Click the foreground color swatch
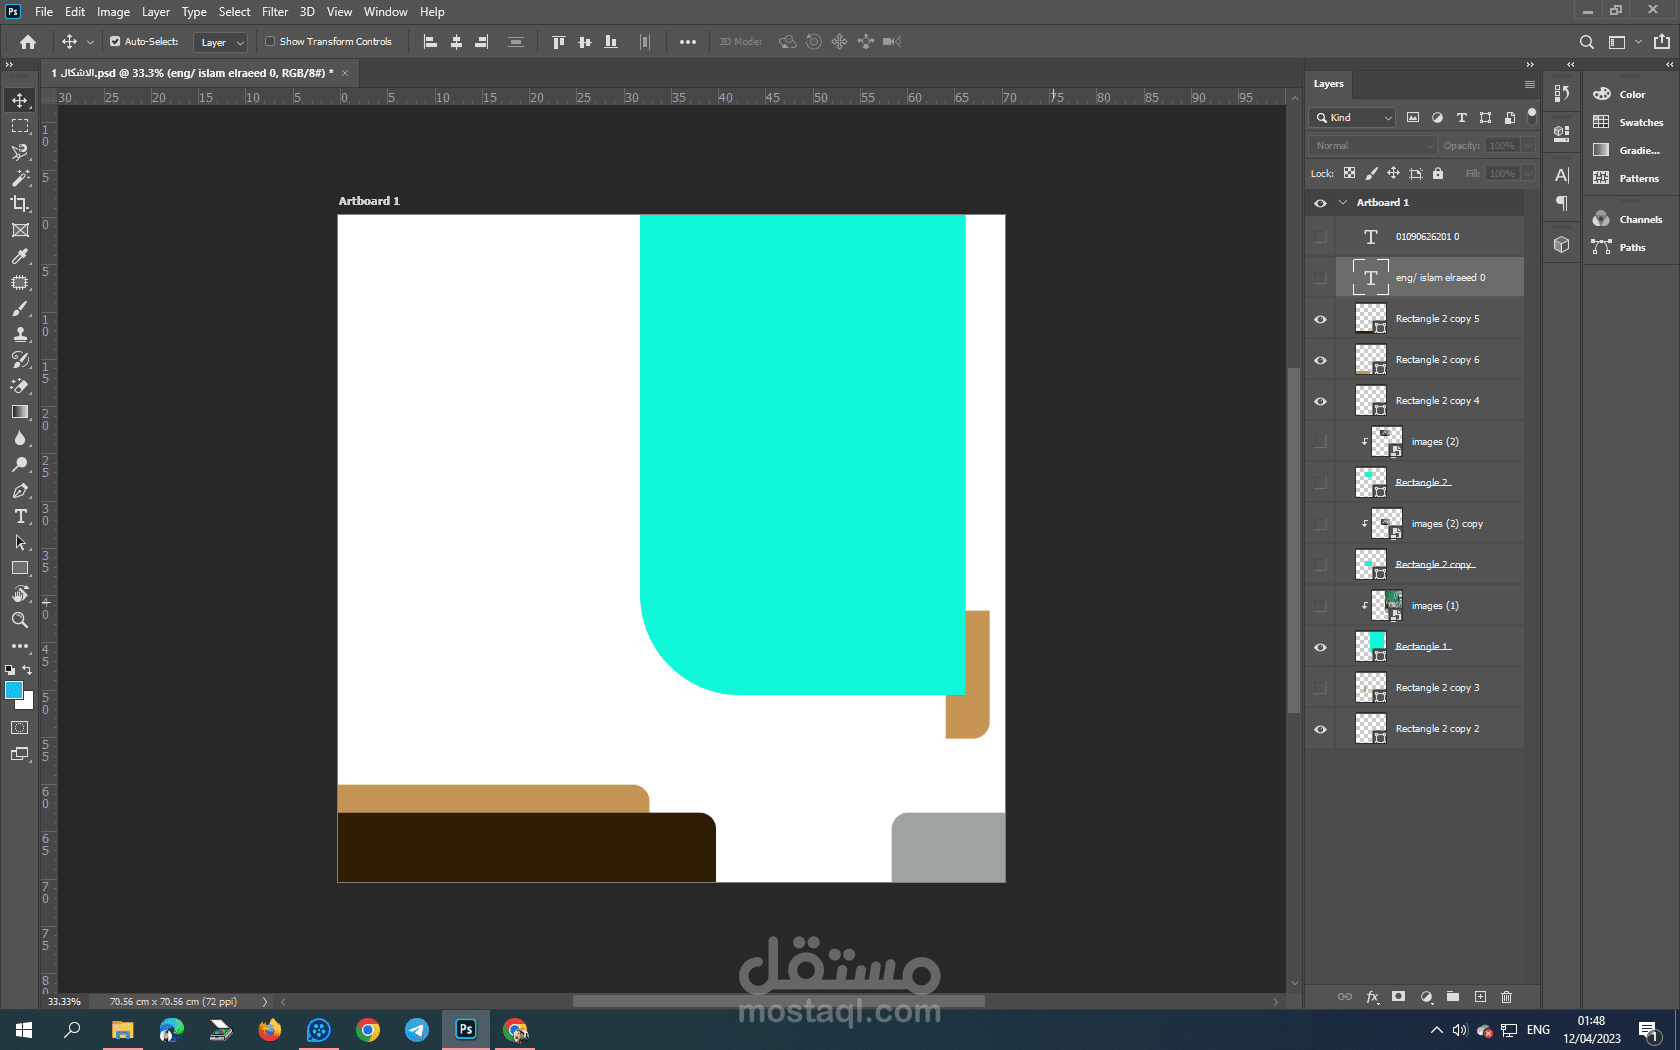 tap(13, 690)
